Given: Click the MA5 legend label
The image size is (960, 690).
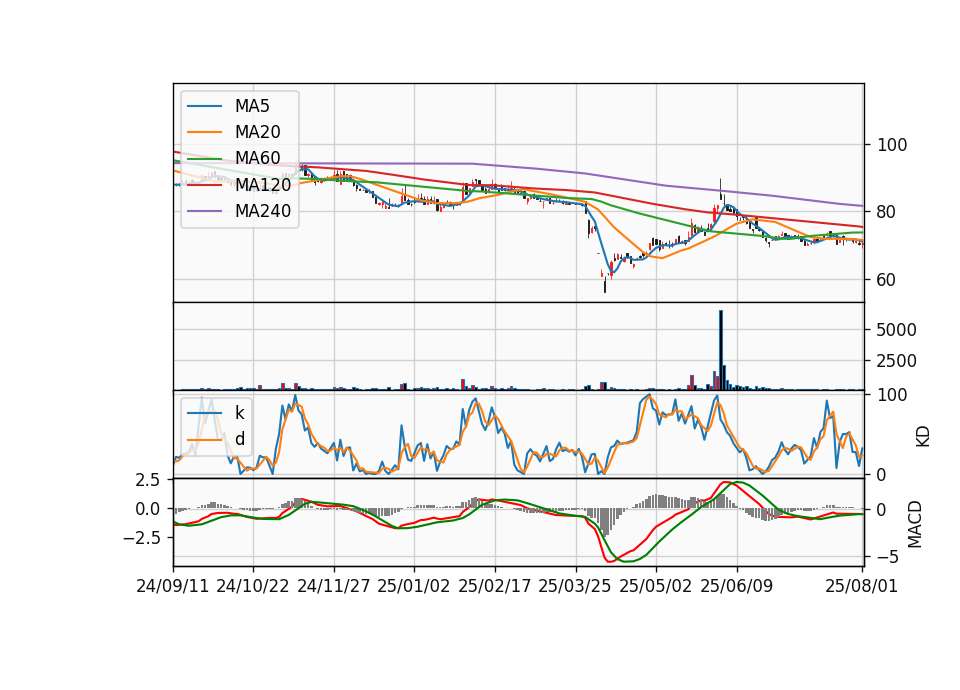Looking at the screenshot, I should click(252, 106).
